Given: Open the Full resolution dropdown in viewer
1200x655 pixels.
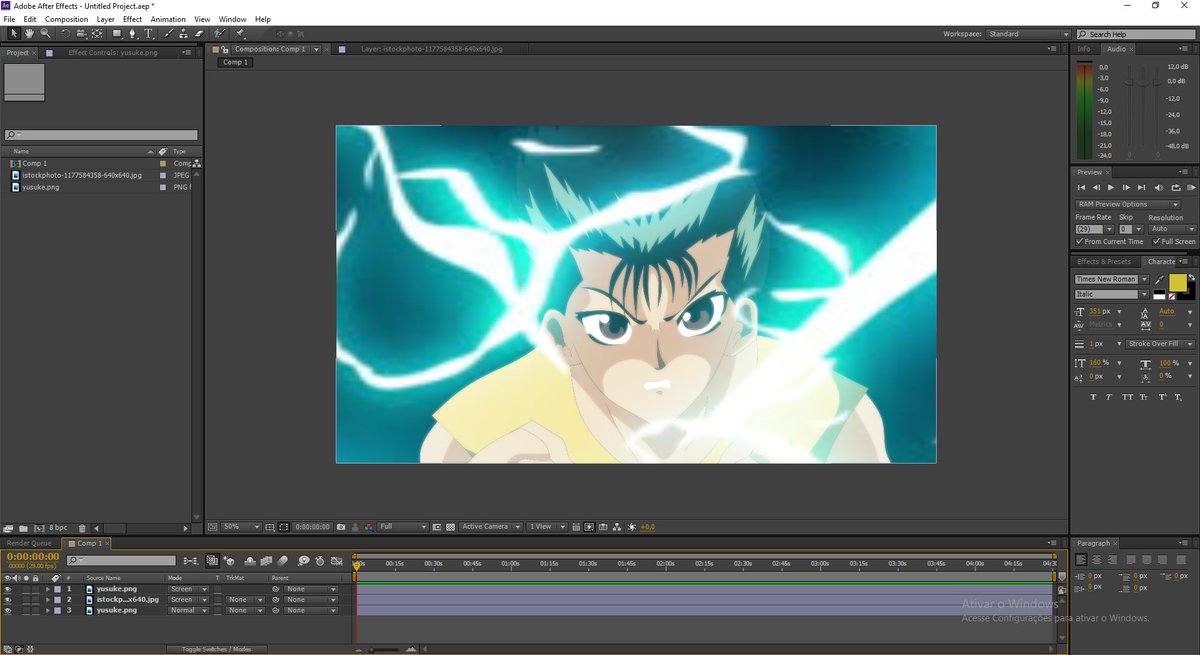Looking at the screenshot, I should [403, 527].
